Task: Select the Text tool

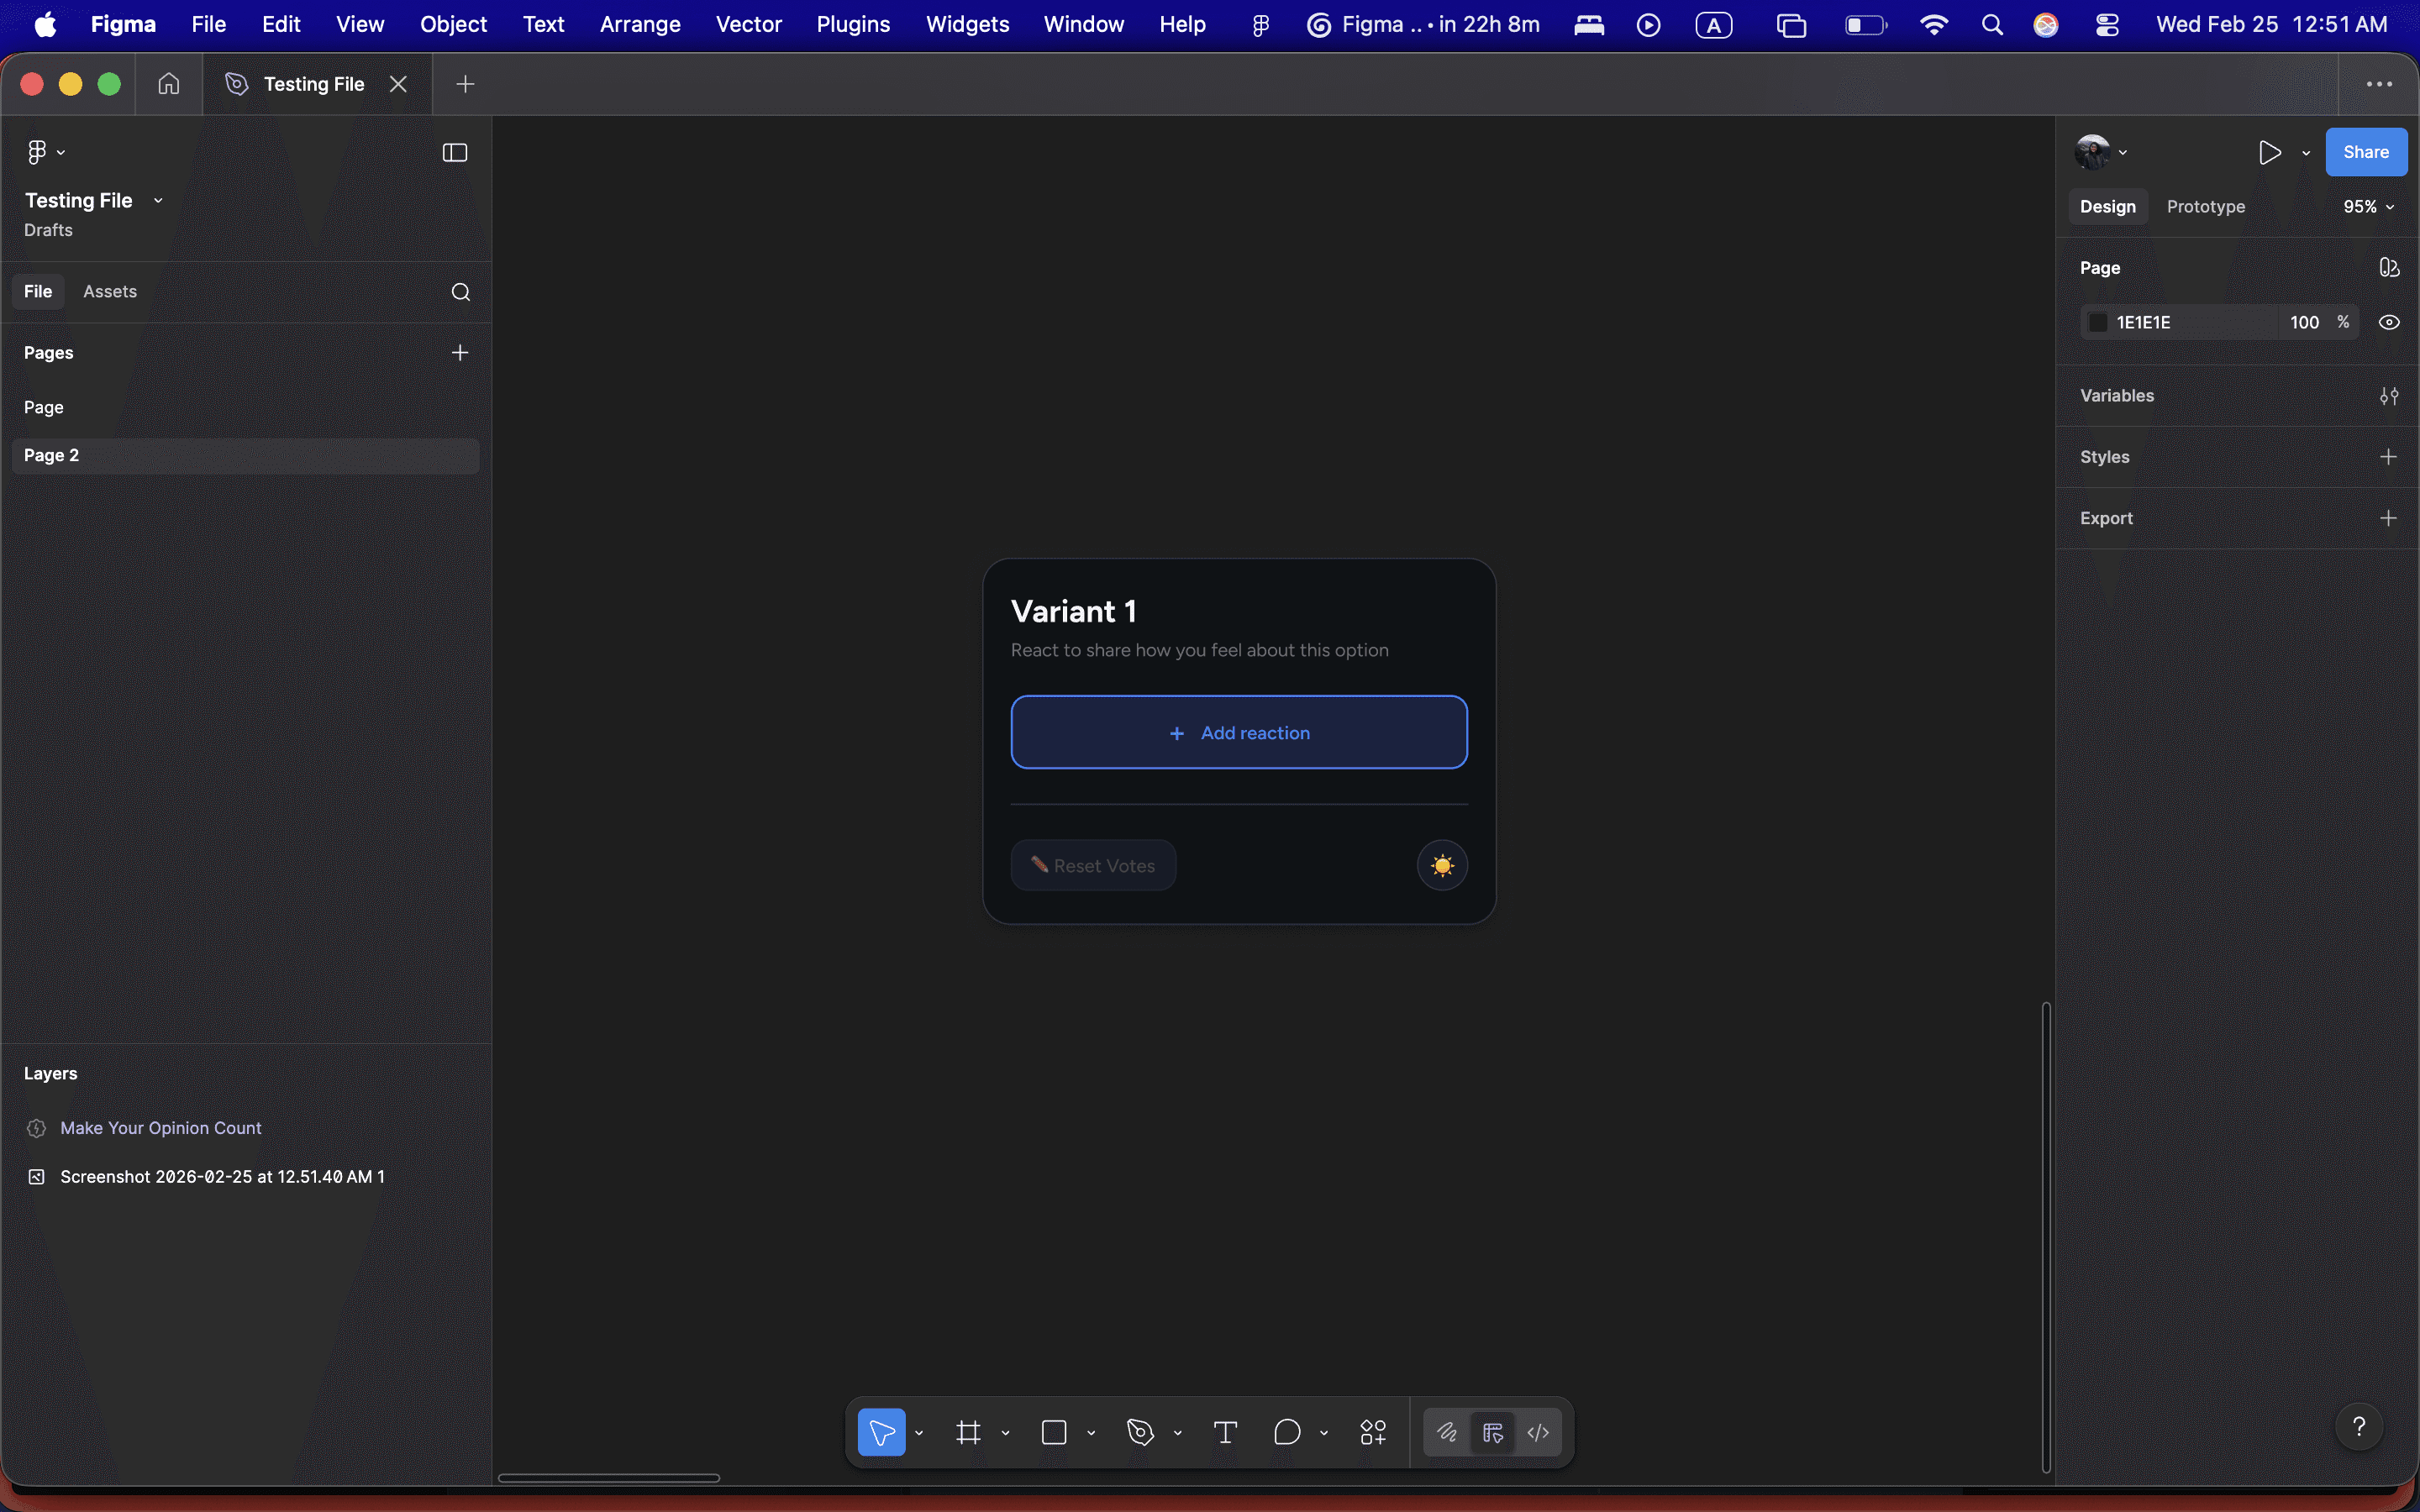Action: point(1225,1432)
